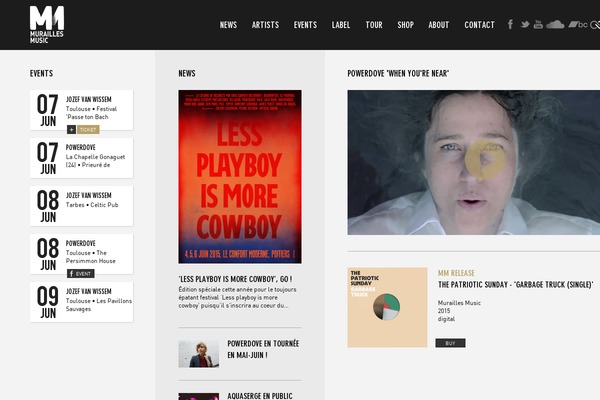Open the 08 Jun Jozef van Wissem Tarbes event
The height and width of the screenshot is (400, 600).
pos(82,206)
